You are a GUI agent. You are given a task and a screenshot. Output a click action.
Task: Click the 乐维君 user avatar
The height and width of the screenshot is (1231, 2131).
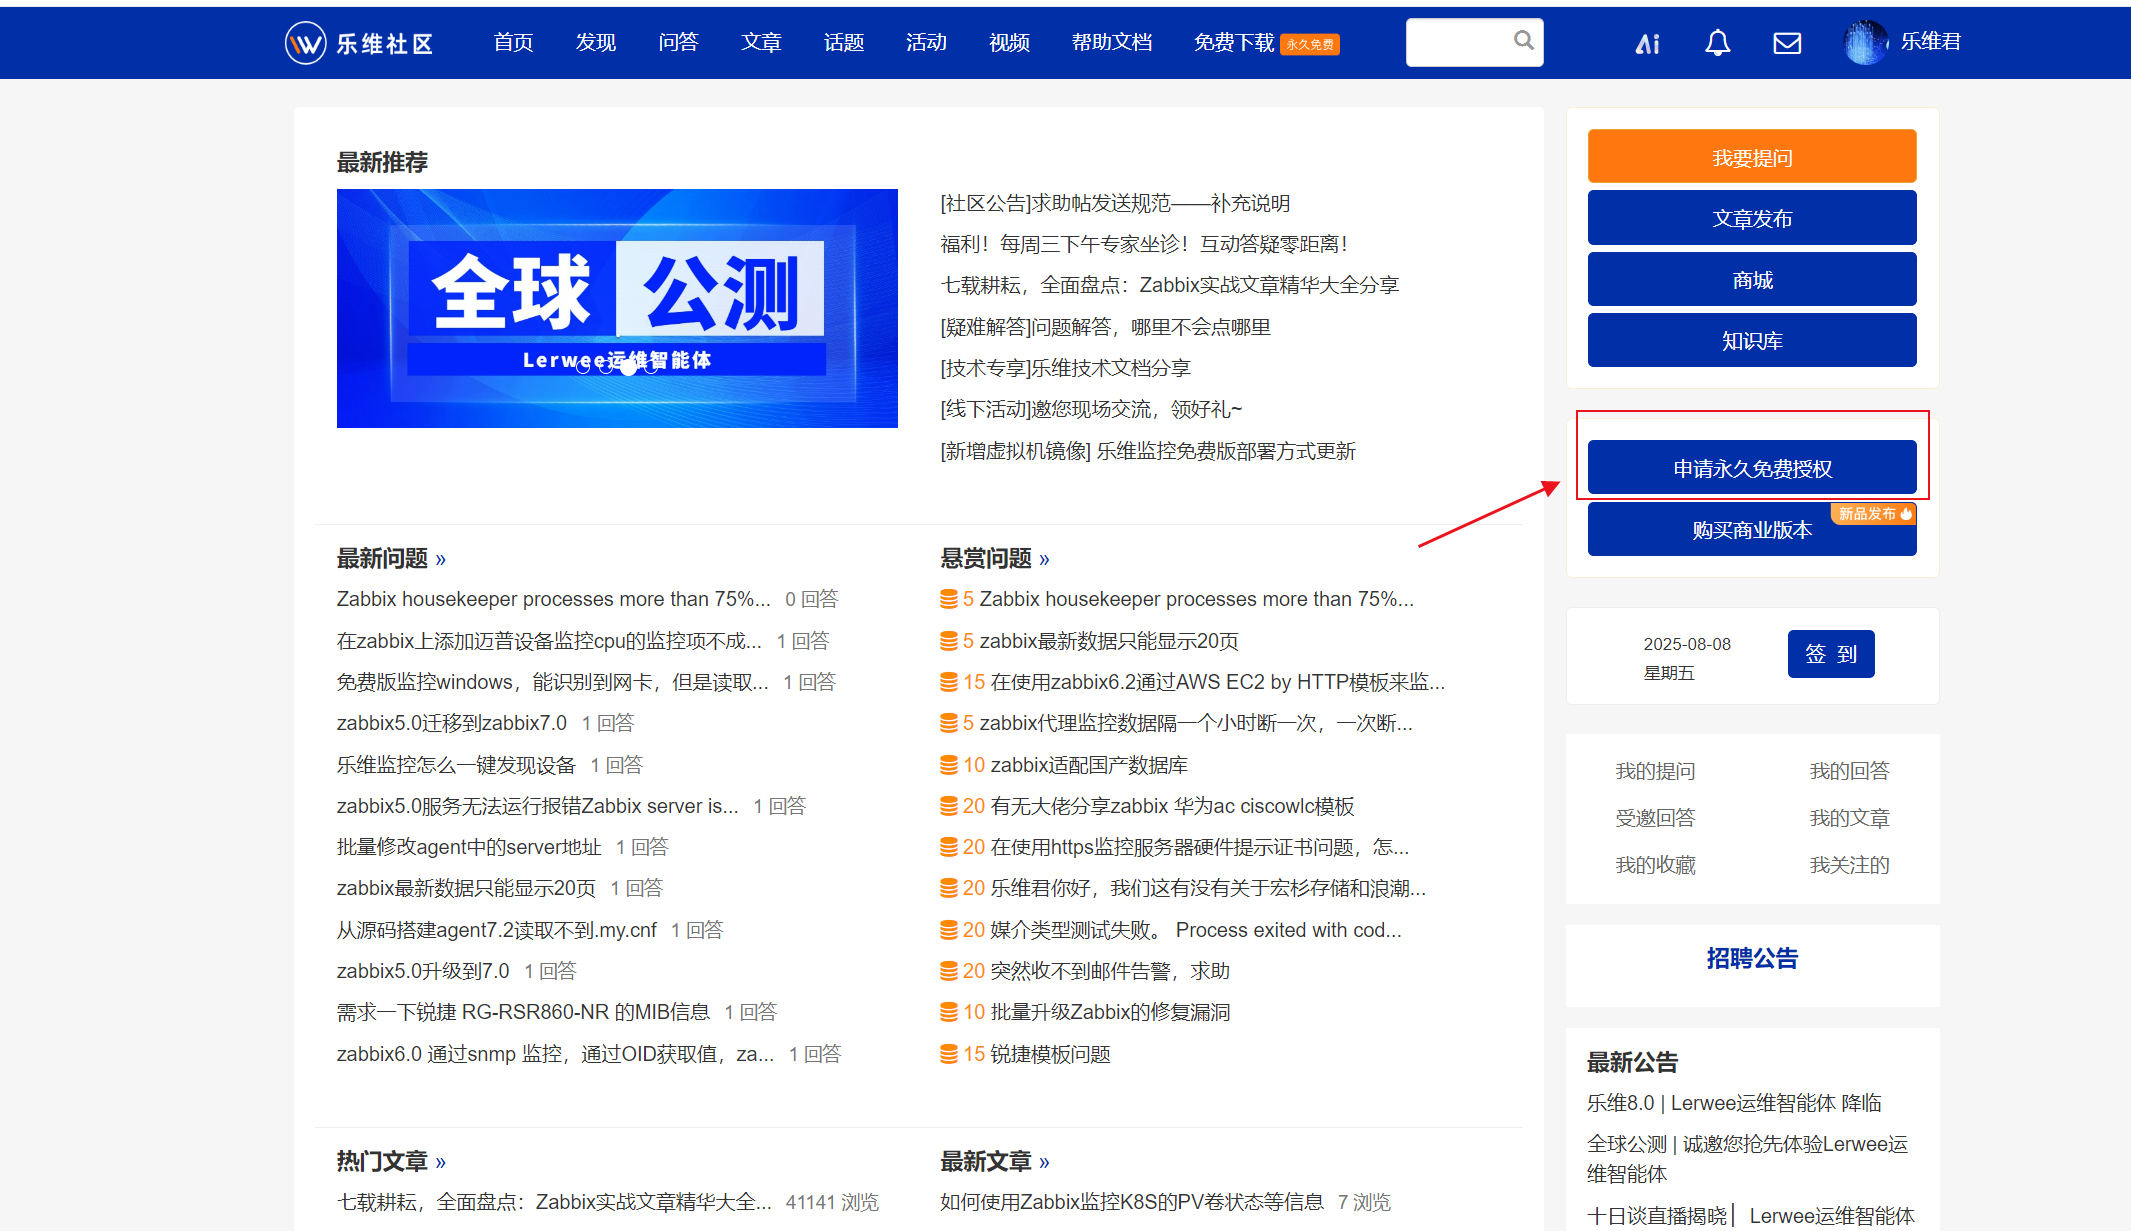pyautogui.click(x=1865, y=42)
